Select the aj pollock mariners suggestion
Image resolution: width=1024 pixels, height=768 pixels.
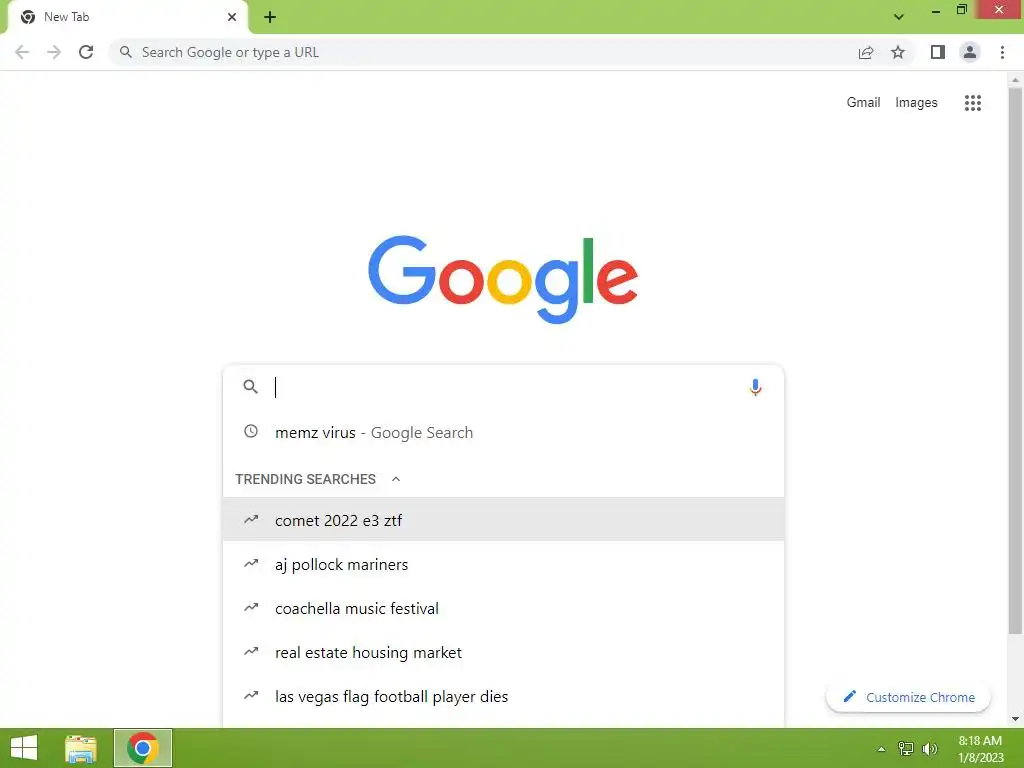point(503,564)
